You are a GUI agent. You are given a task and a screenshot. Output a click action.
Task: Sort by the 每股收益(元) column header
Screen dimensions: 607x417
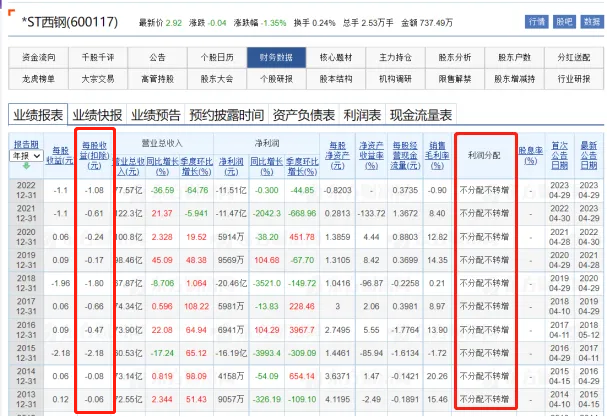tap(60, 155)
